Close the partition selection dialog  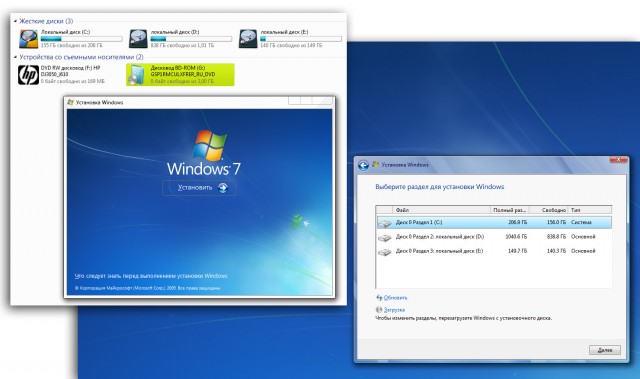pyautogui.click(x=618, y=160)
